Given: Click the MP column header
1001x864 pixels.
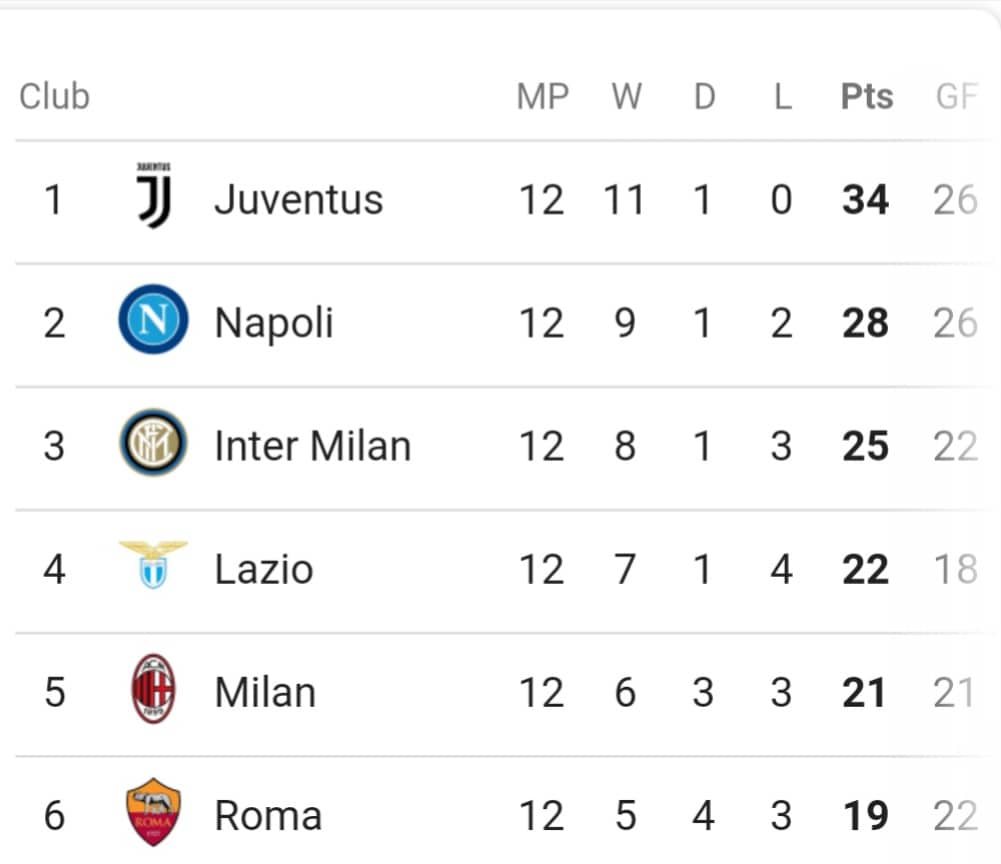Looking at the screenshot, I should pos(543,96).
